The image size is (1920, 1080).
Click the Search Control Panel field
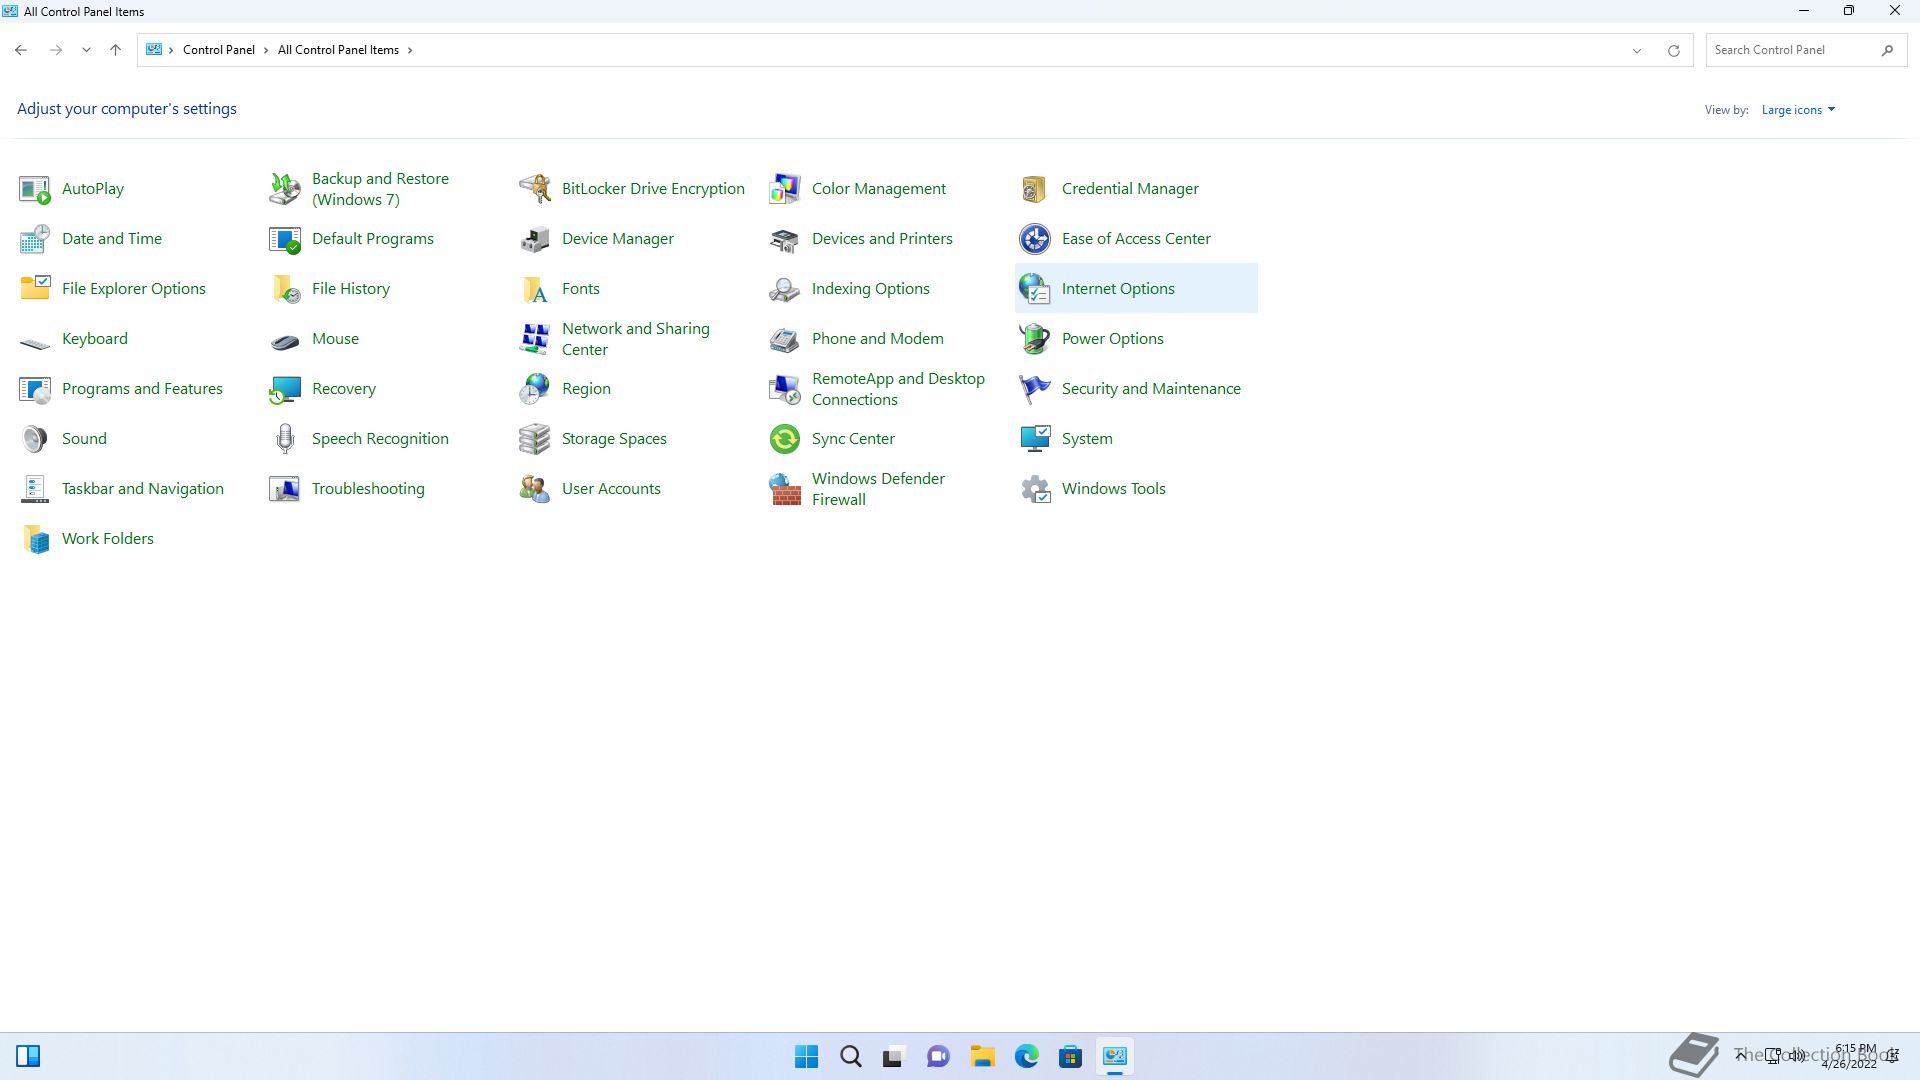pyautogui.click(x=1790, y=50)
